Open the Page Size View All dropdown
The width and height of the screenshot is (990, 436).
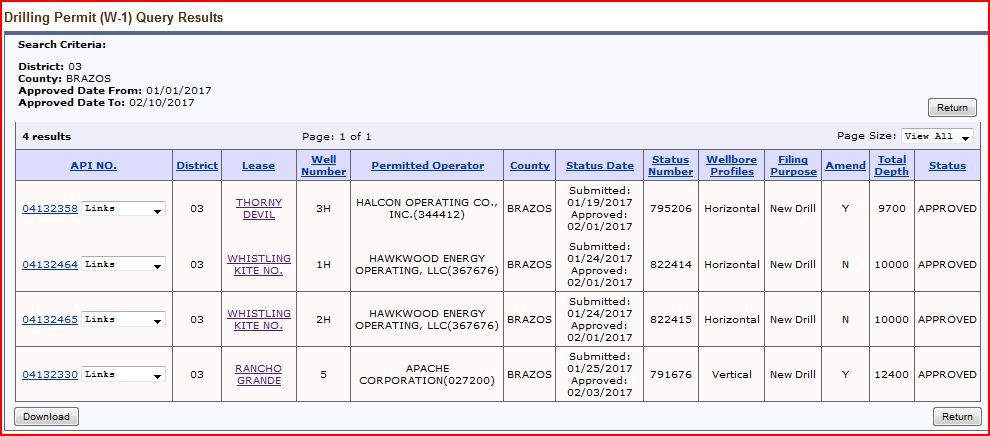[937, 136]
